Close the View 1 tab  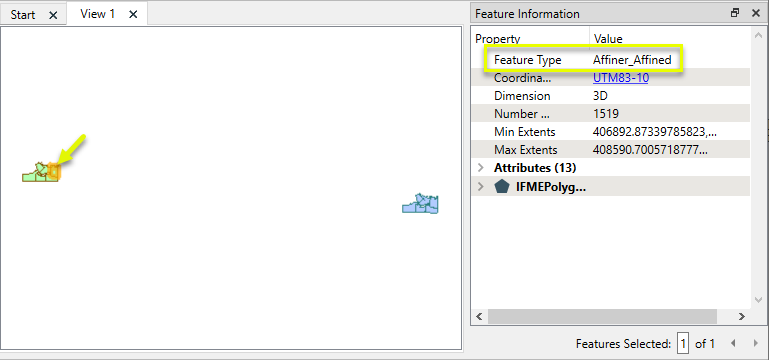(x=133, y=15)
